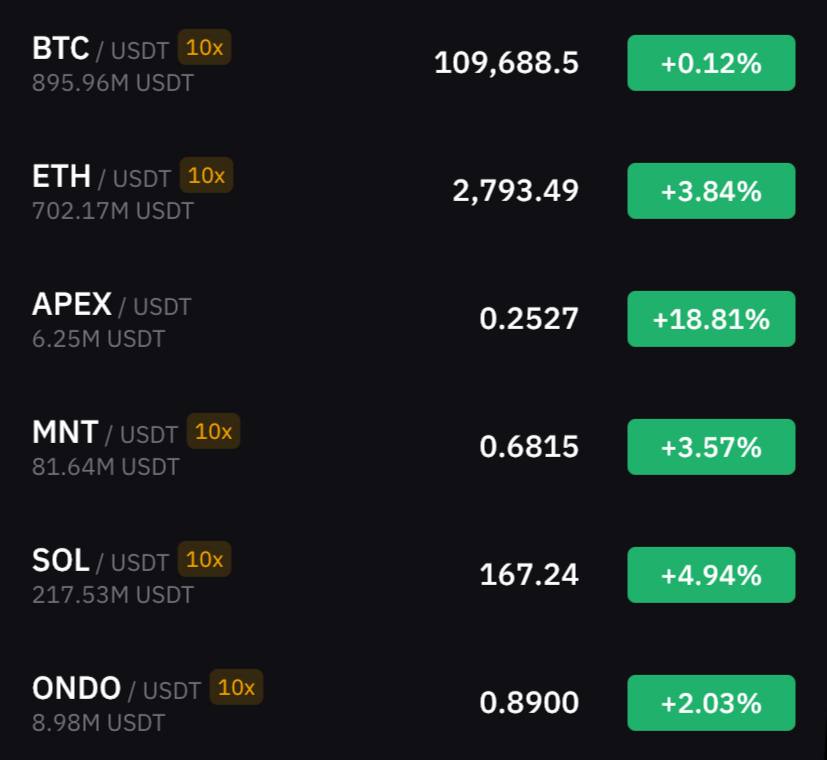This screenshot has width=827, height=760.
Task: Click the +4.94% change button for SOL
Action: point(711,575)
